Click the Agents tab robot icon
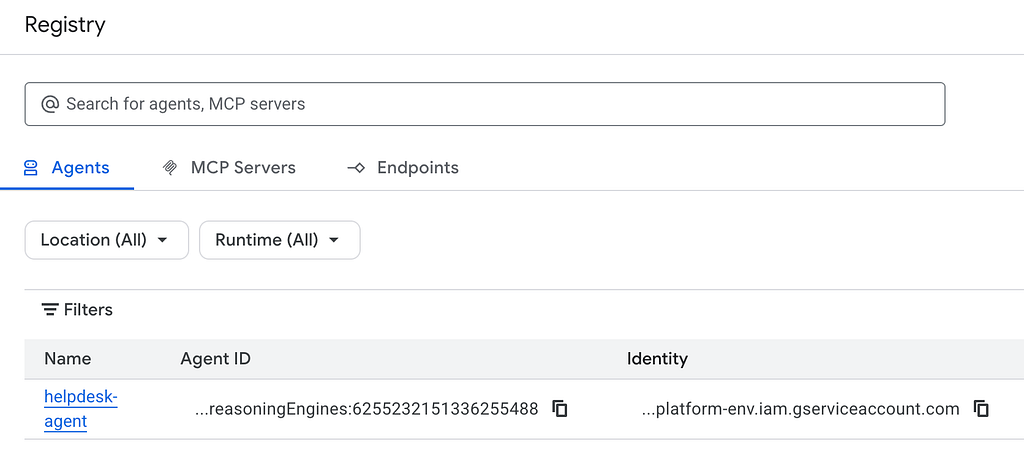Screen dimensions: 1024x474 (30, 168)
